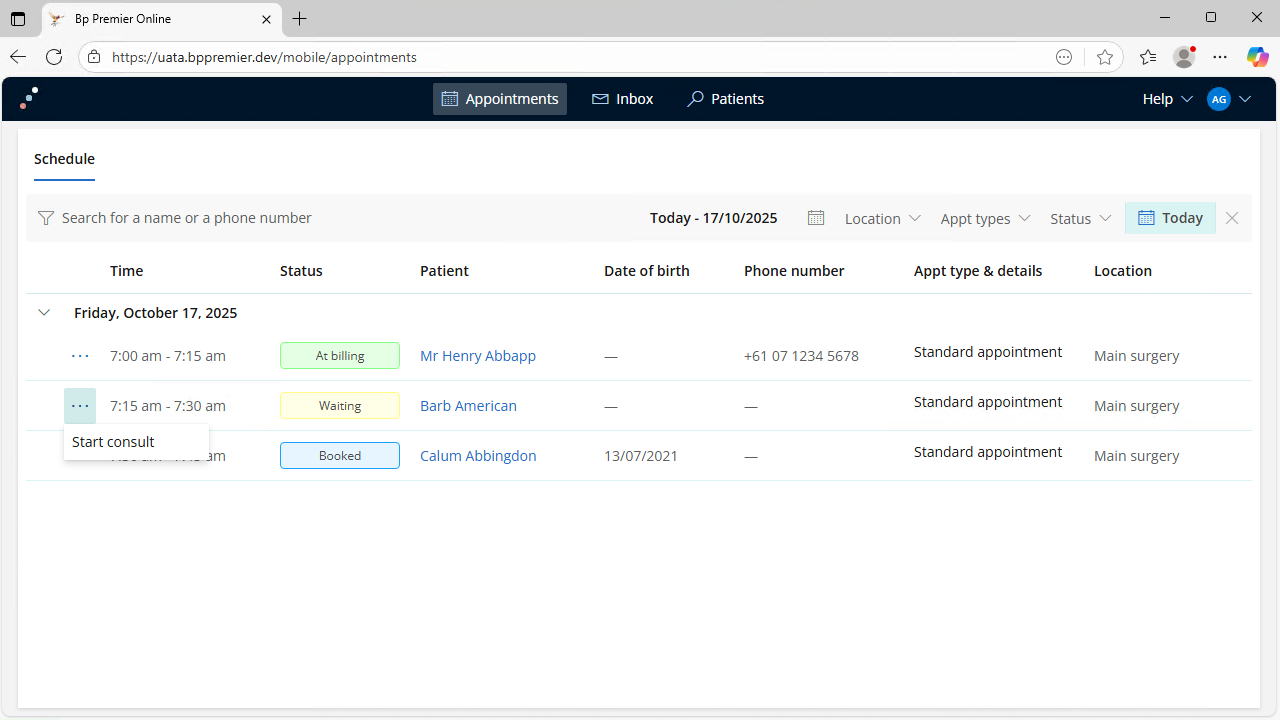Click the Bp Premier logo icon
The height and width of the screenshot is (720, 1280).
[30, 98]
